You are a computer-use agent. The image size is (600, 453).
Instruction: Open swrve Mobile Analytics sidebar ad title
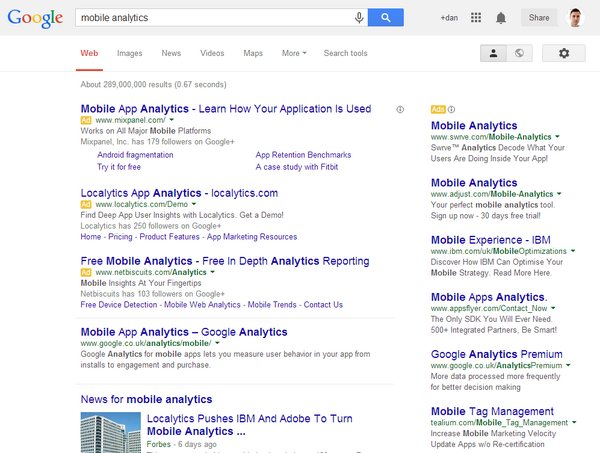[x=474, y=125]
